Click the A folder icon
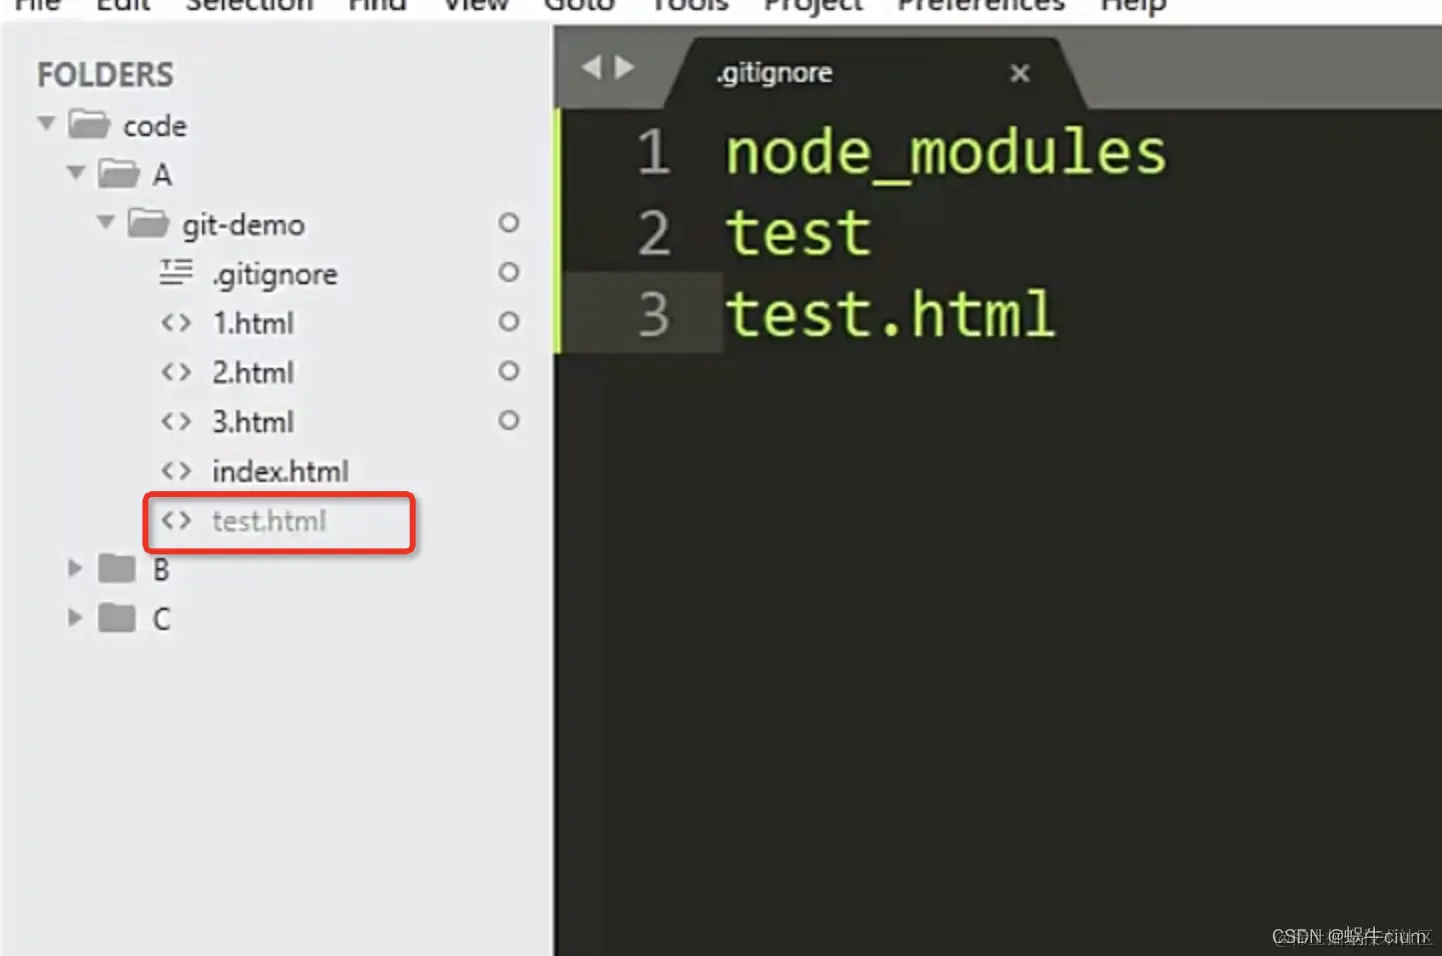Viewport: 1442px width, 956px height. click(x=119, y=174)
